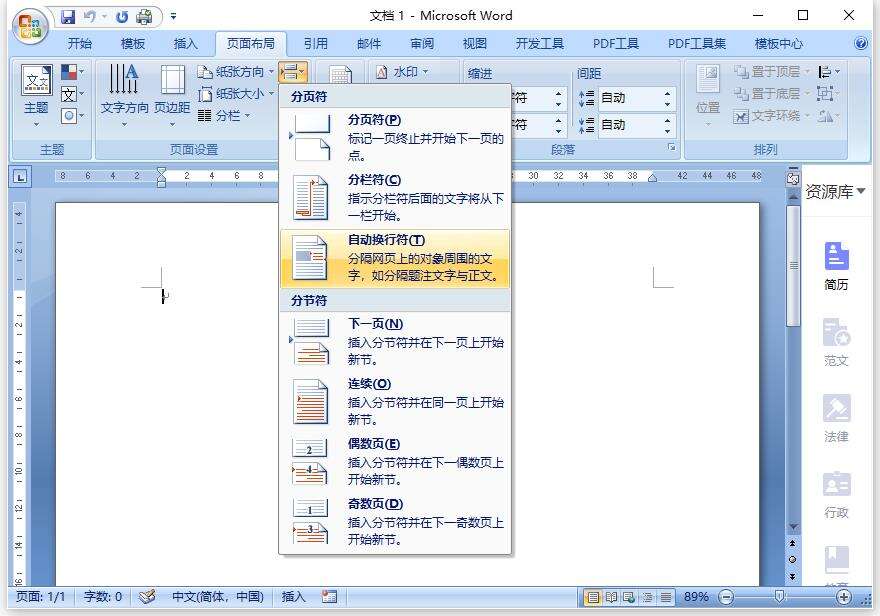Redo action using Quick Access toolbar icon
Viewport: 880px width, 616px height.
point(122,17)
